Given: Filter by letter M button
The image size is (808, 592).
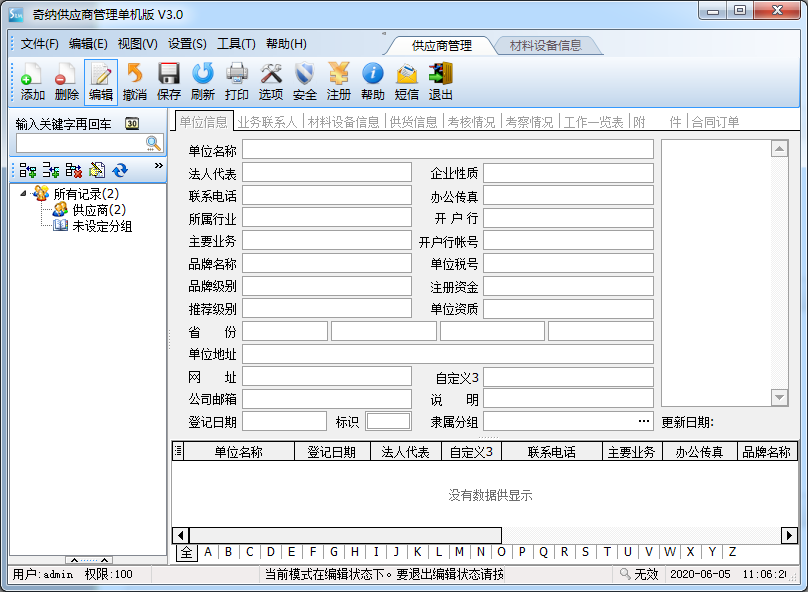Looking at the screenshot, I should [x=459, y=552].
